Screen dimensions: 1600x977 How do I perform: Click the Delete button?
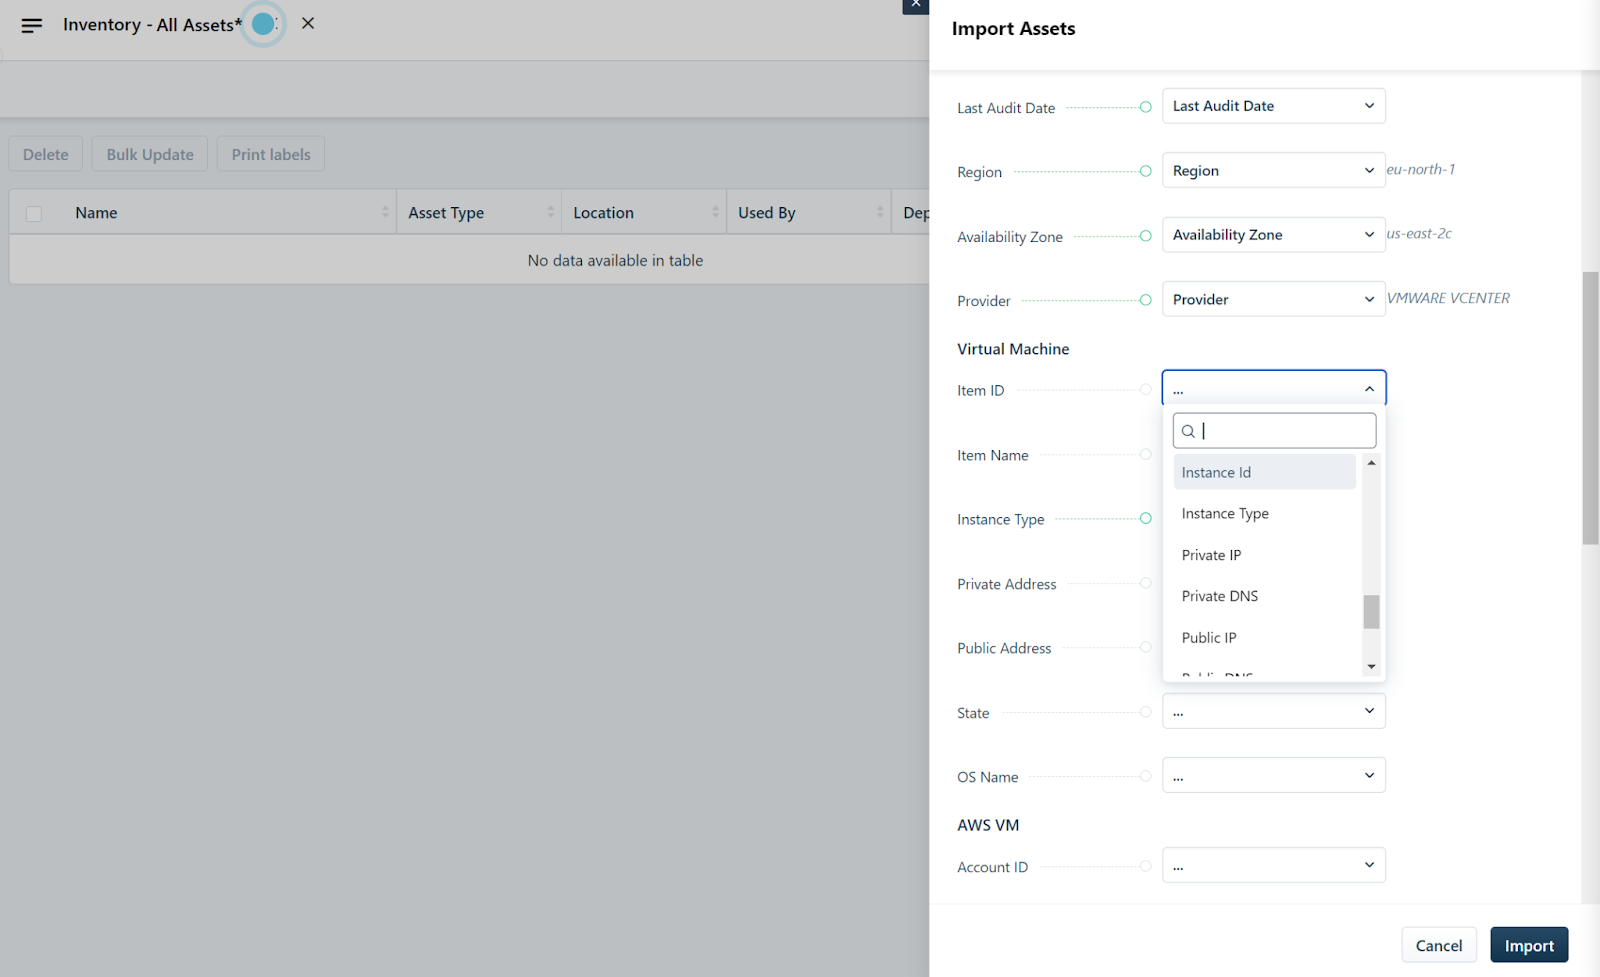(46, 154)
